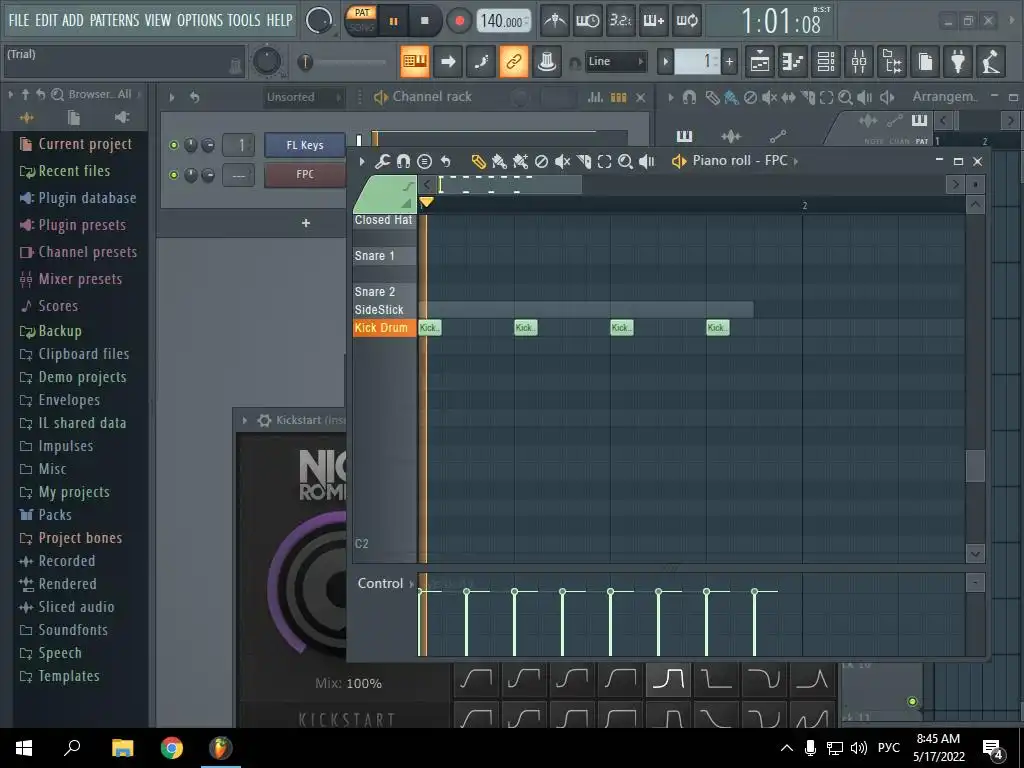Toggle the metronome button
This screenshot has width=1024, height=768.
tap(555, 21)
